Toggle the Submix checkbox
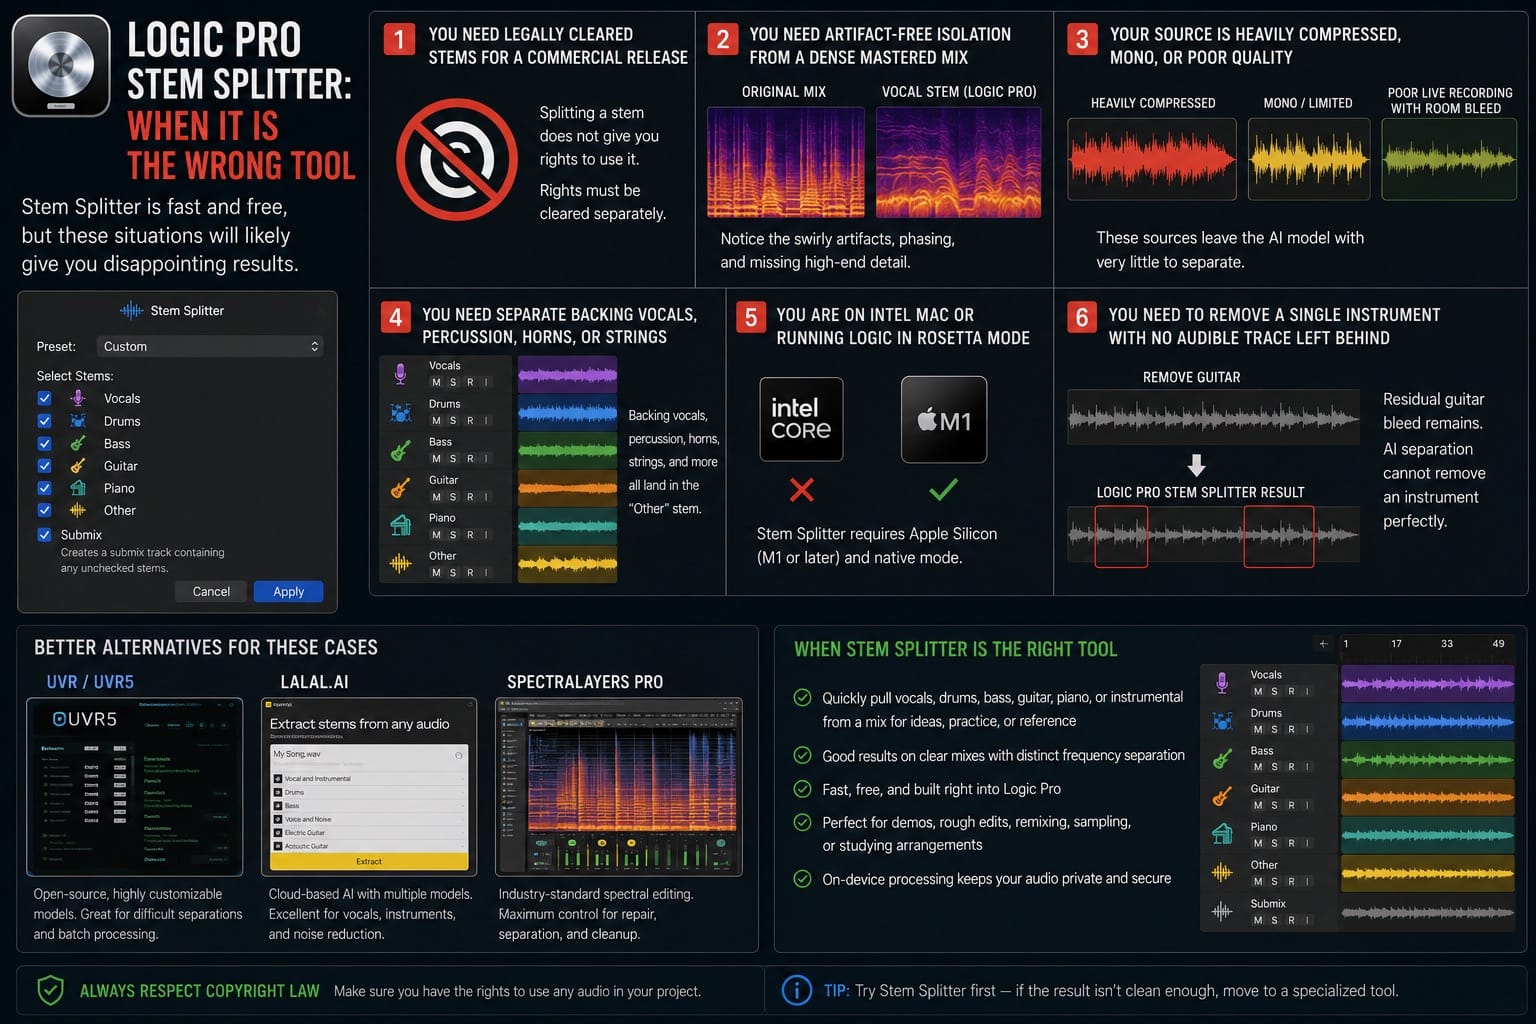The image size is (1536, 1024). (44, 535)
